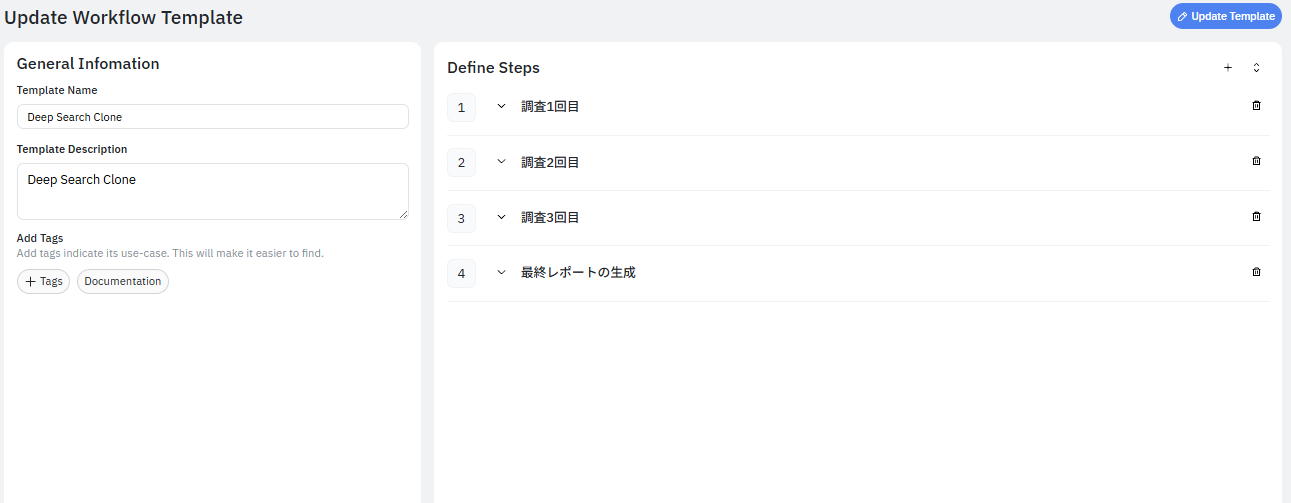Select step number 2 badge
The width and height of the screenshot is (1291, 503).
point(461,162)
